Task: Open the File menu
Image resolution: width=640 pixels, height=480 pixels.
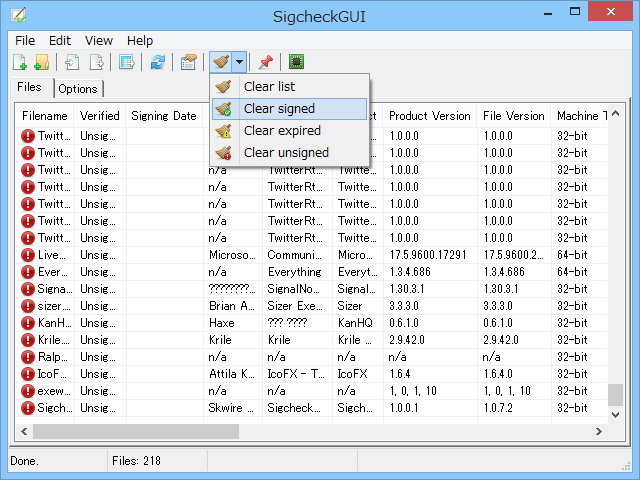Action: [x=25, y=40]
